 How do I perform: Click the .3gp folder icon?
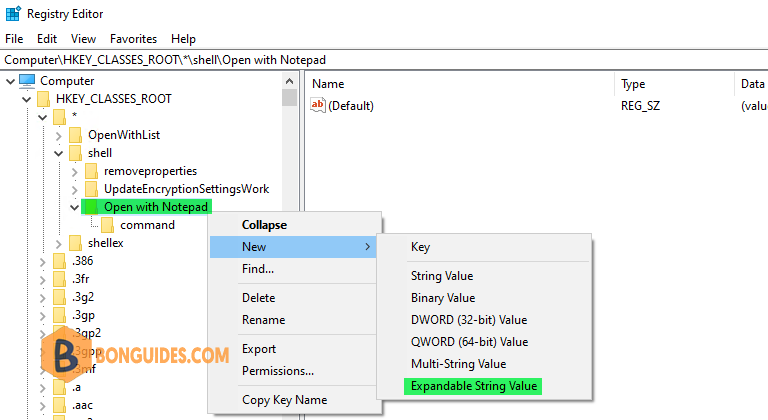(x=59, y=315)
